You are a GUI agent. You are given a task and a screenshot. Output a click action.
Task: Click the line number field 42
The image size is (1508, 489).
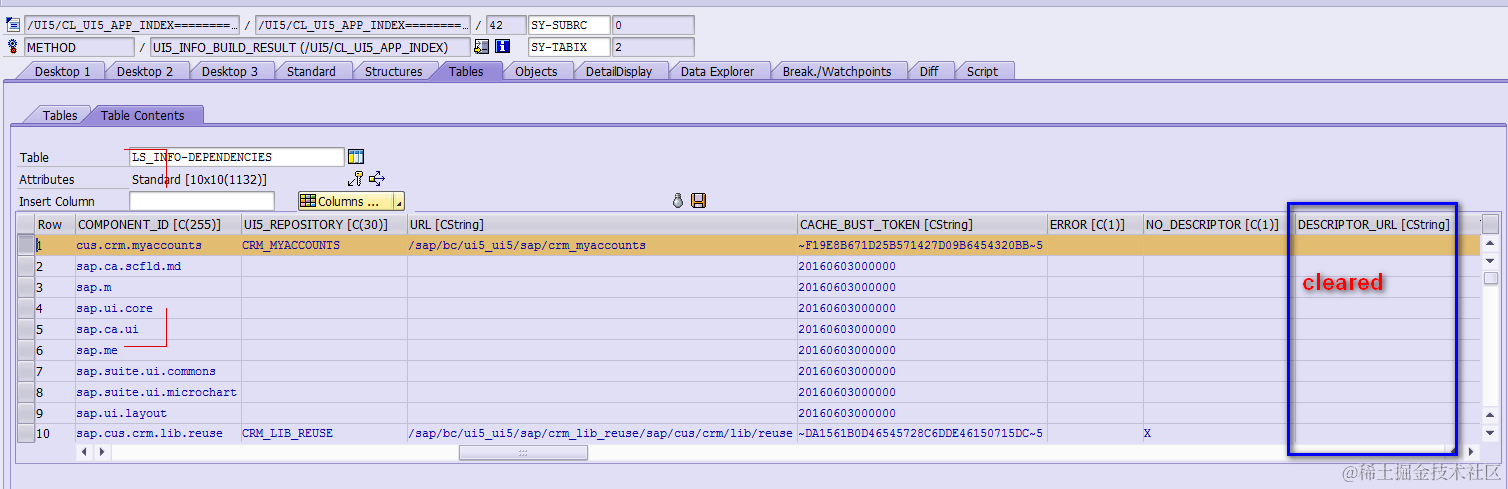(x=506, y=25)
